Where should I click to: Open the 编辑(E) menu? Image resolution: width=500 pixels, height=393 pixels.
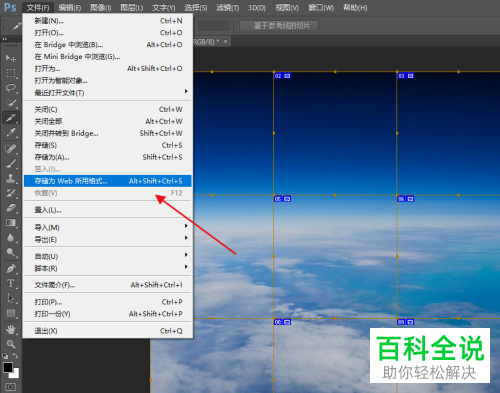coord(70,7)
